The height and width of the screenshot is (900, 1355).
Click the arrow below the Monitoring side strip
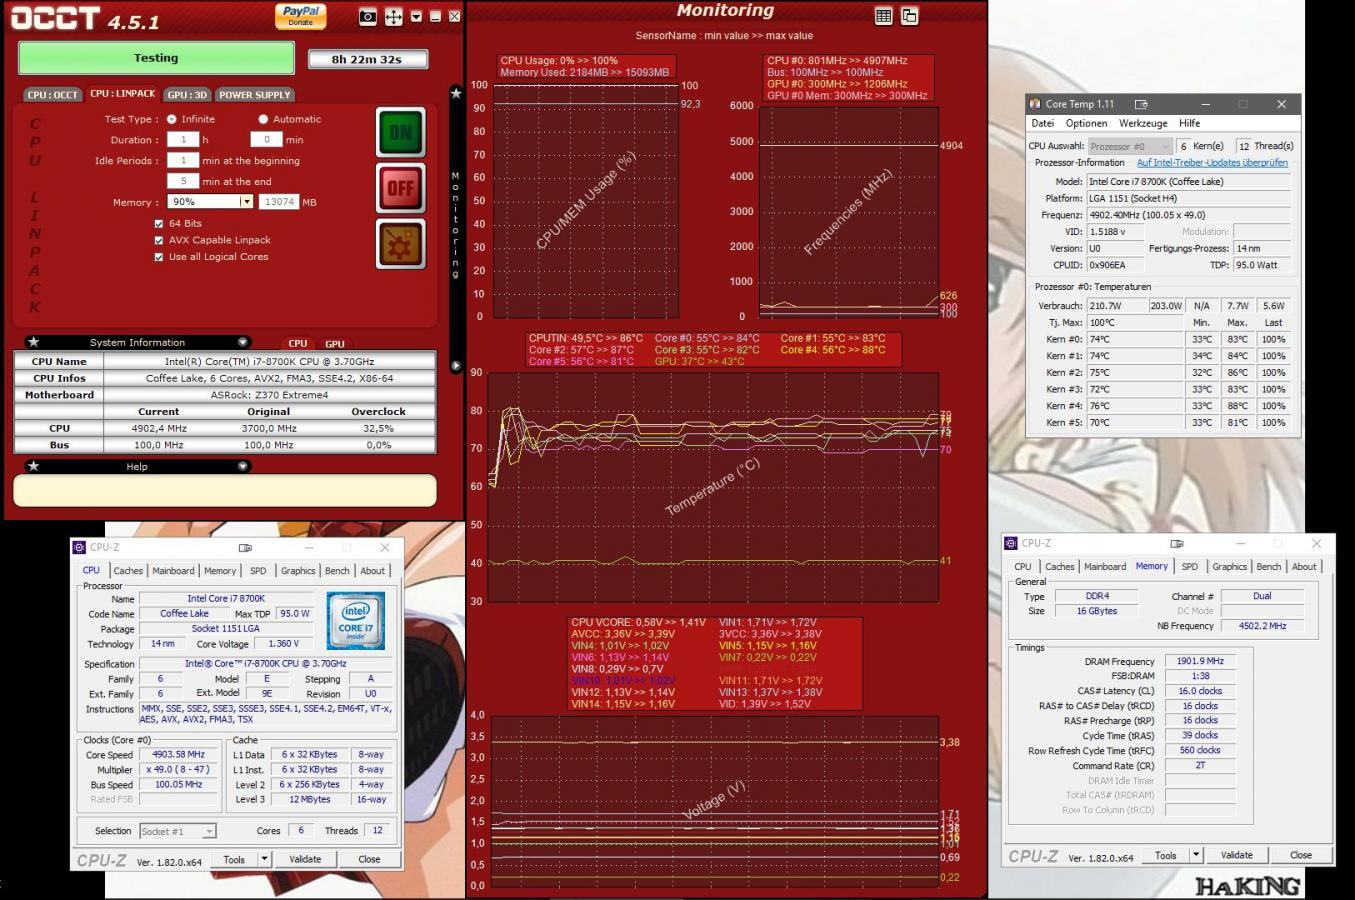click(456, 366)
